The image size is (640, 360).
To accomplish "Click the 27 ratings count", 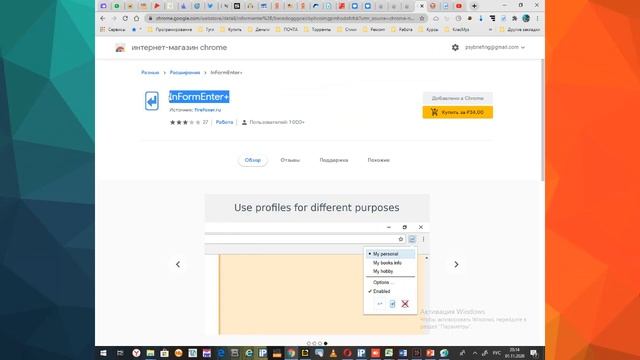I will [x=205, y=122].
